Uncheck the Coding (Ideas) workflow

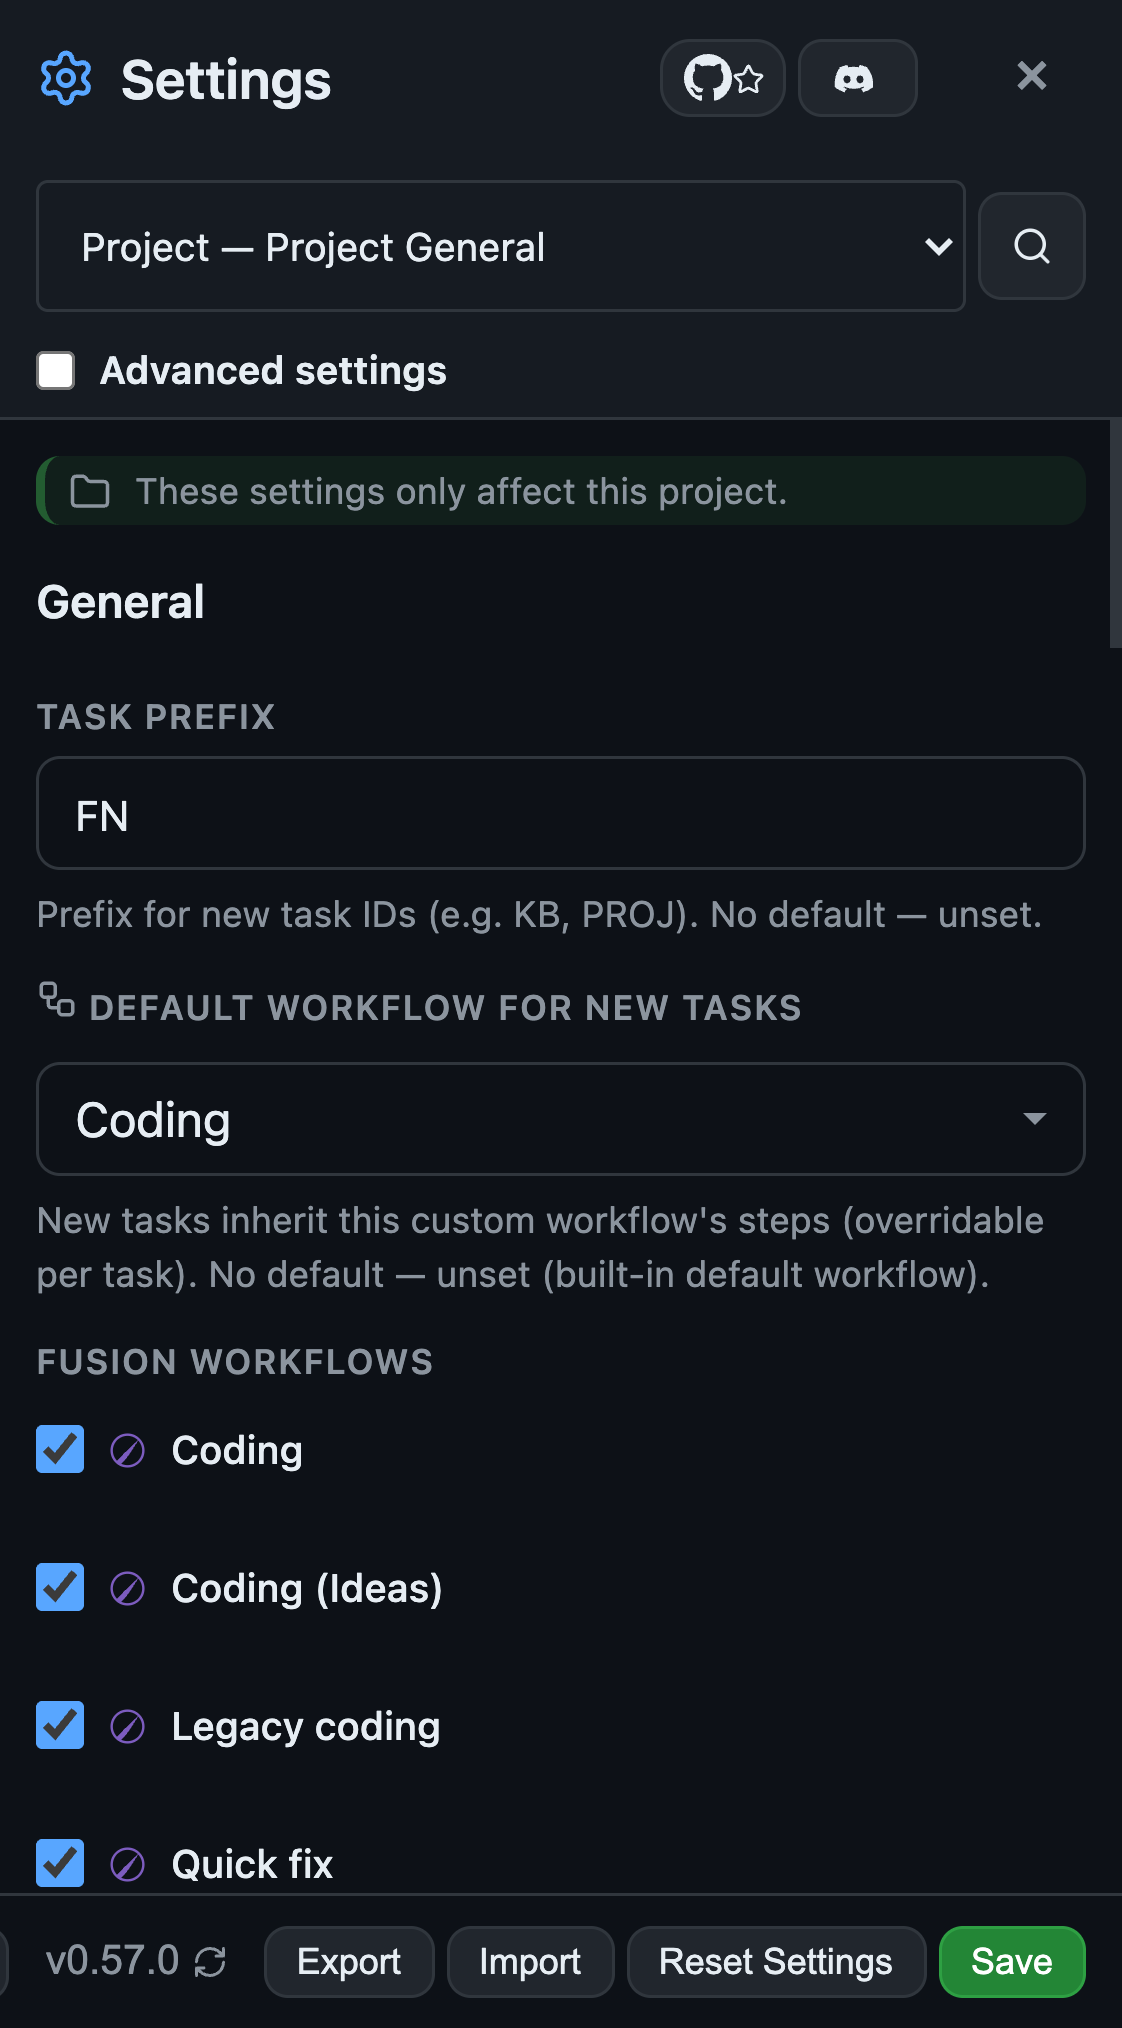[60, 1587]
